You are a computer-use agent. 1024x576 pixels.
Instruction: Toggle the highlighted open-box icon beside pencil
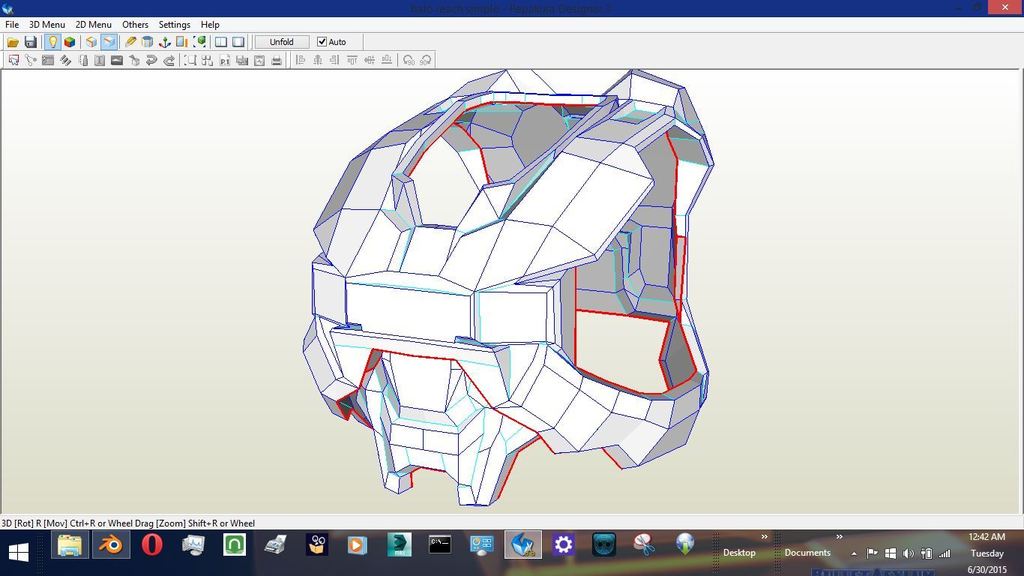click(x=108, y=42)
